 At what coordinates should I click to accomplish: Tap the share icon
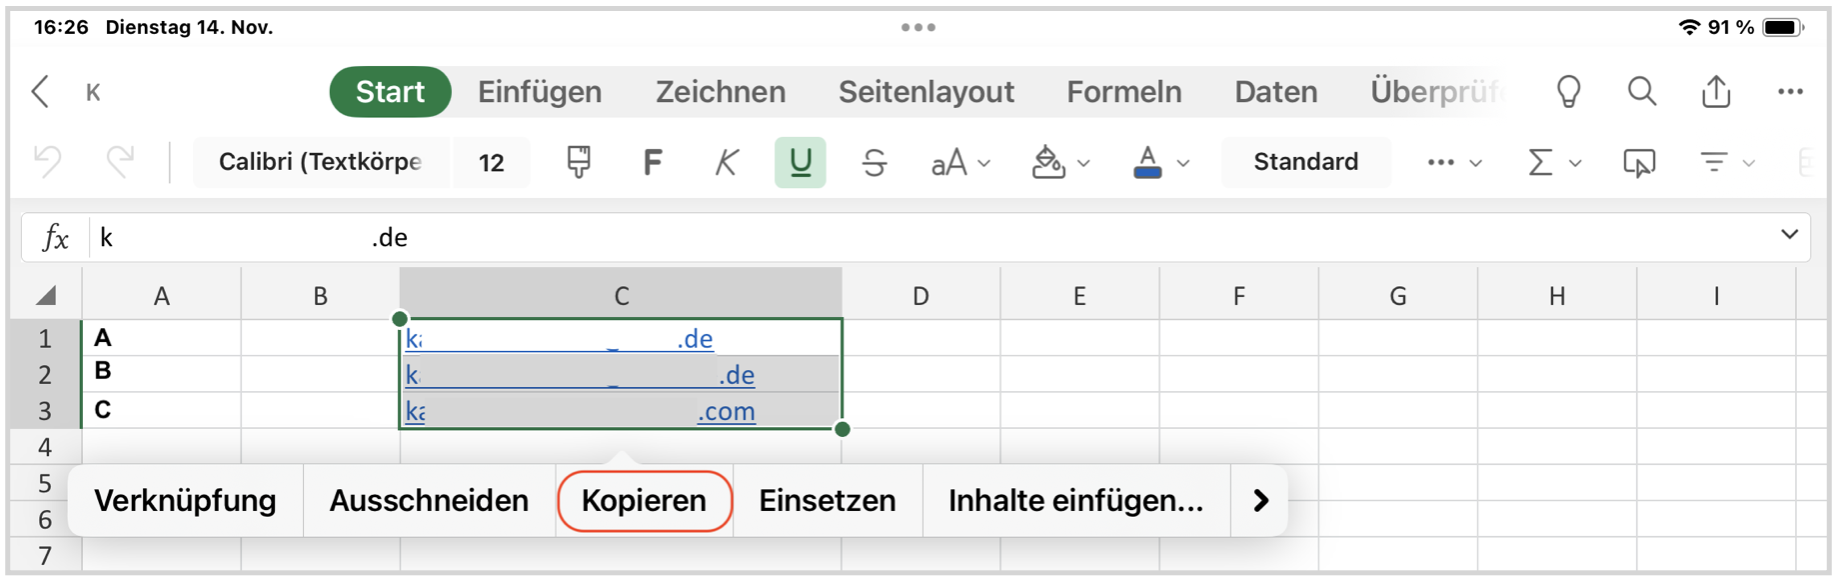1716,92
